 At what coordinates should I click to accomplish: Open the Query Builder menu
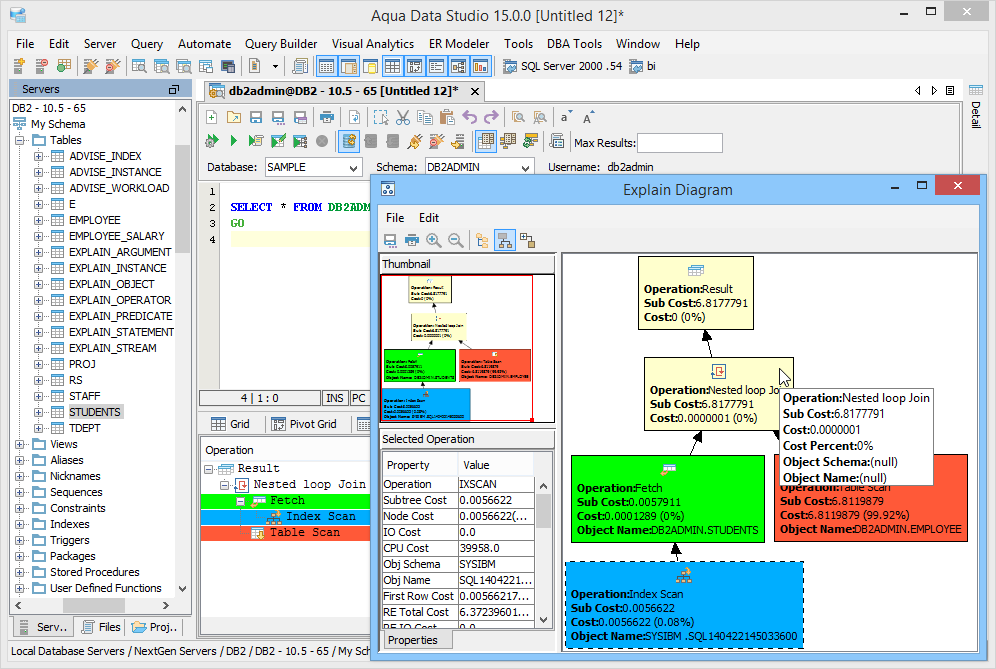281,44
